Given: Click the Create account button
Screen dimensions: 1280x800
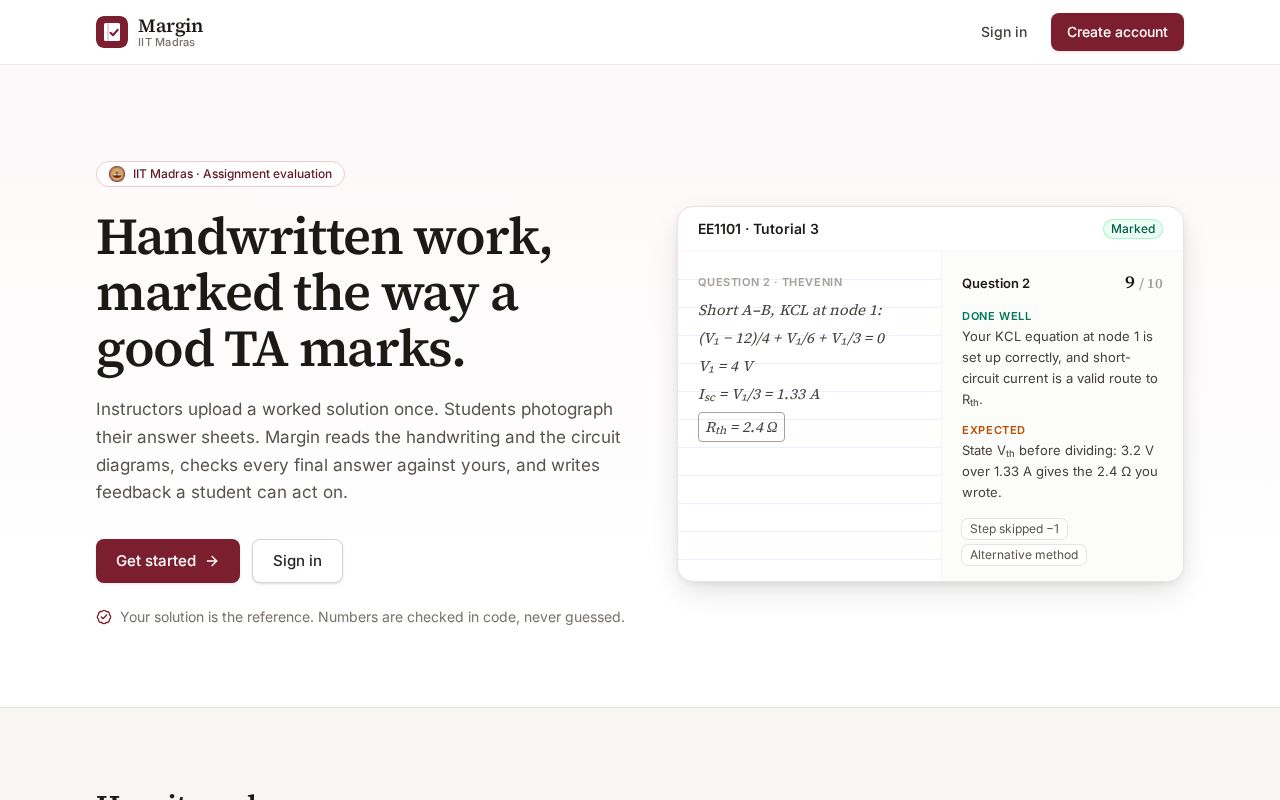Looking at the screenshot, I should tap(1117, 32).
